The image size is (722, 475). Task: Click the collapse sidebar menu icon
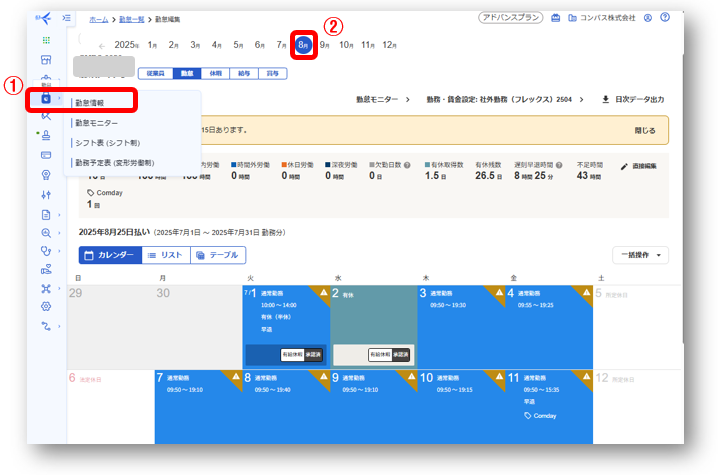tap(66, 18)
